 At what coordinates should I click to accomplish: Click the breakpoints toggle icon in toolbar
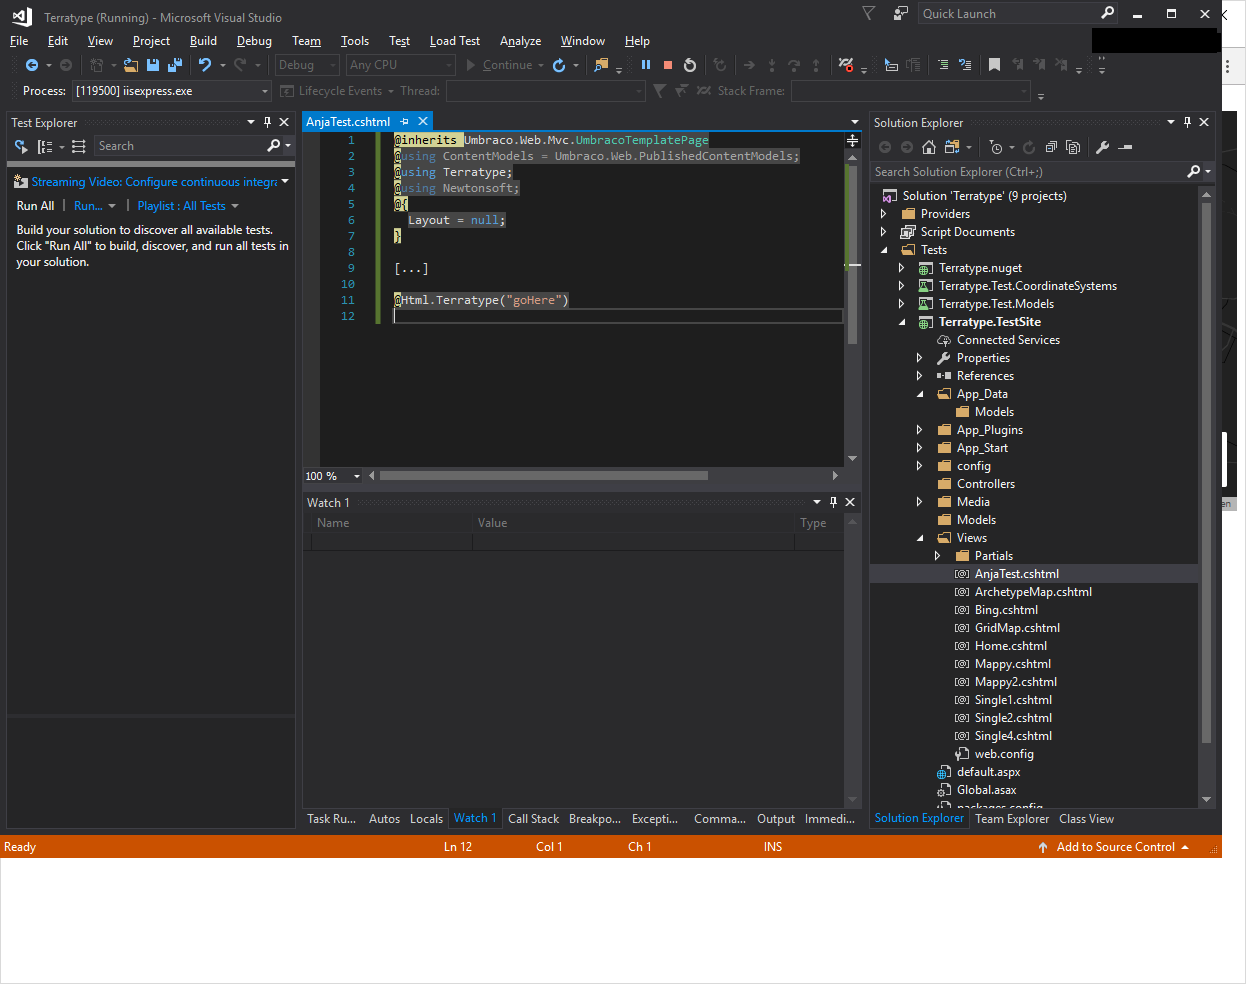tap(847, 65)
